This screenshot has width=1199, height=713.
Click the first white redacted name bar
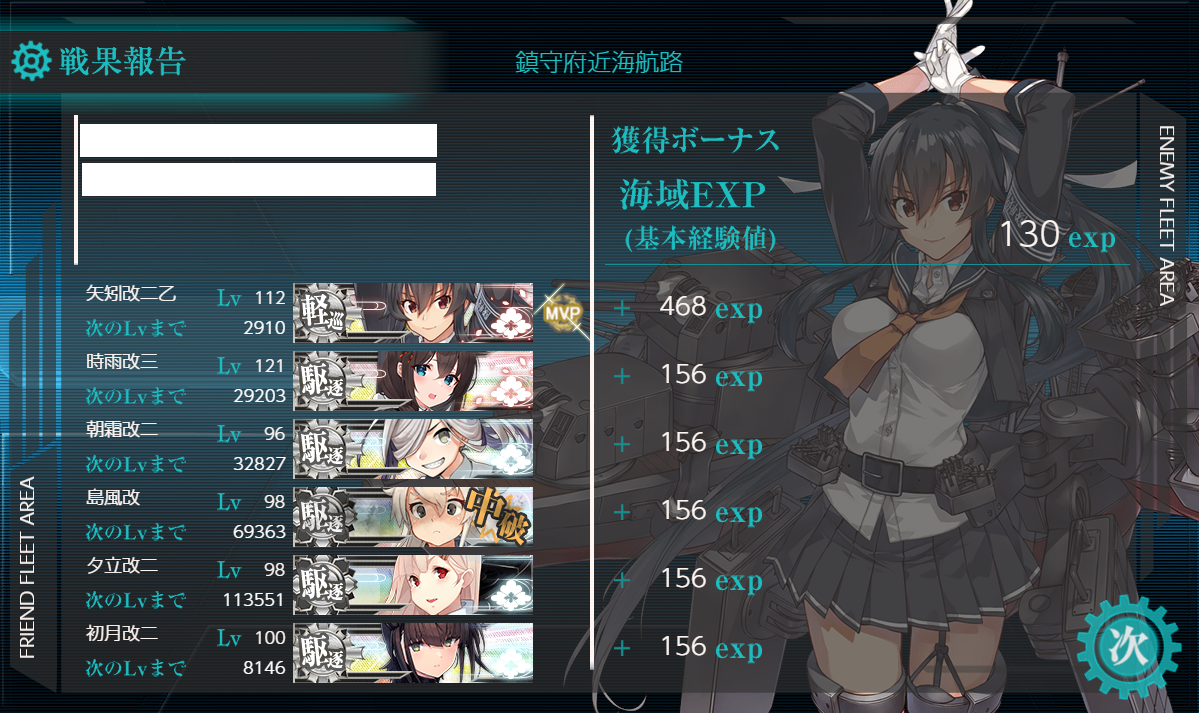[258, 141]
